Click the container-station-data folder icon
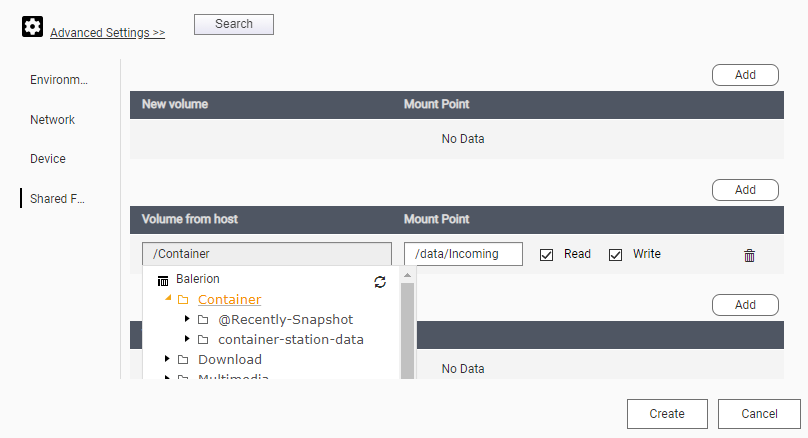 tap(203, 340)
